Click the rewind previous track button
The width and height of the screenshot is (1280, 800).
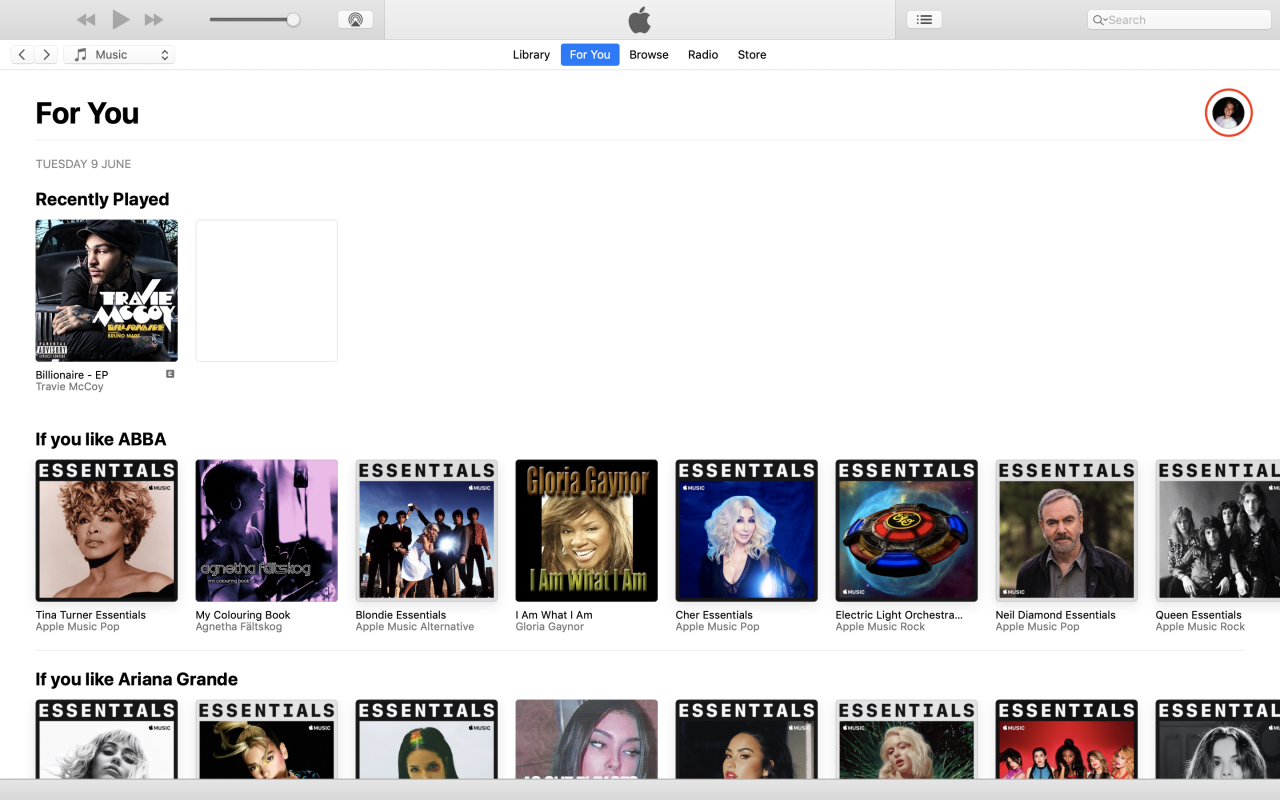[x=86, y=20]
